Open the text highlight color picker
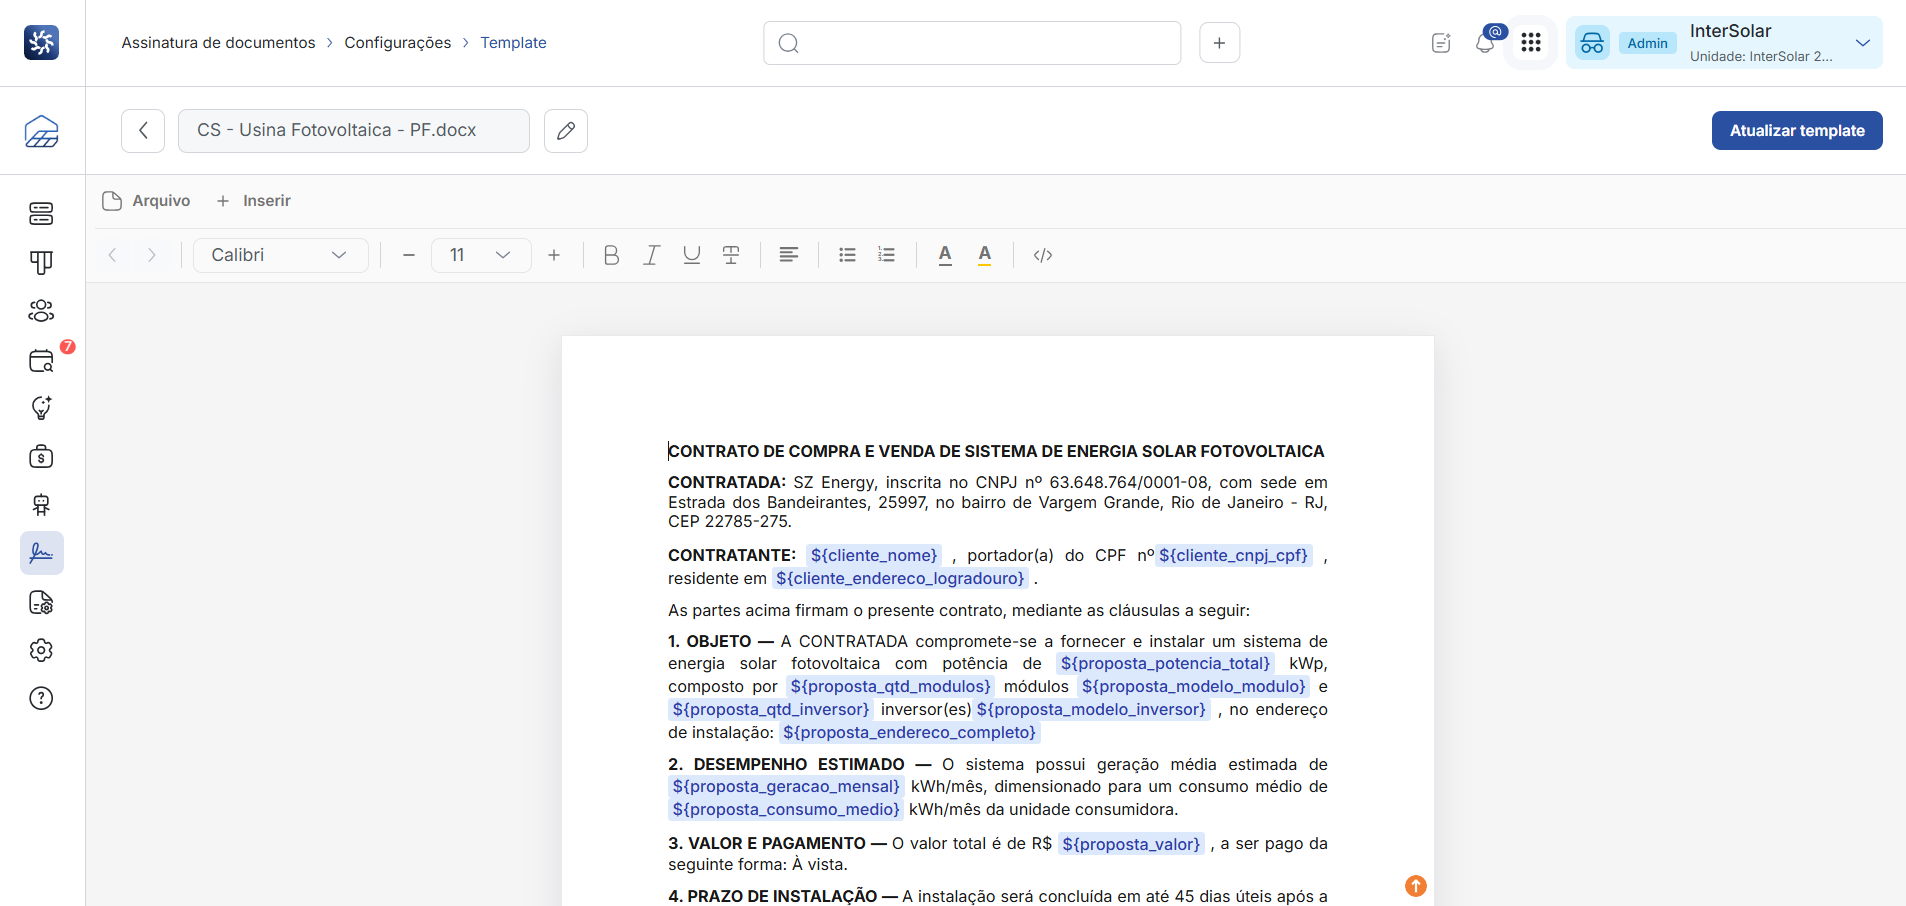 point(985,255)
